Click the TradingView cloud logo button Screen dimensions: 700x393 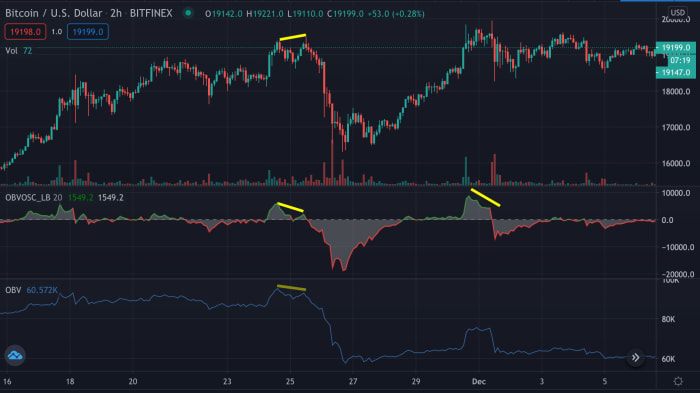pos(15,355)
